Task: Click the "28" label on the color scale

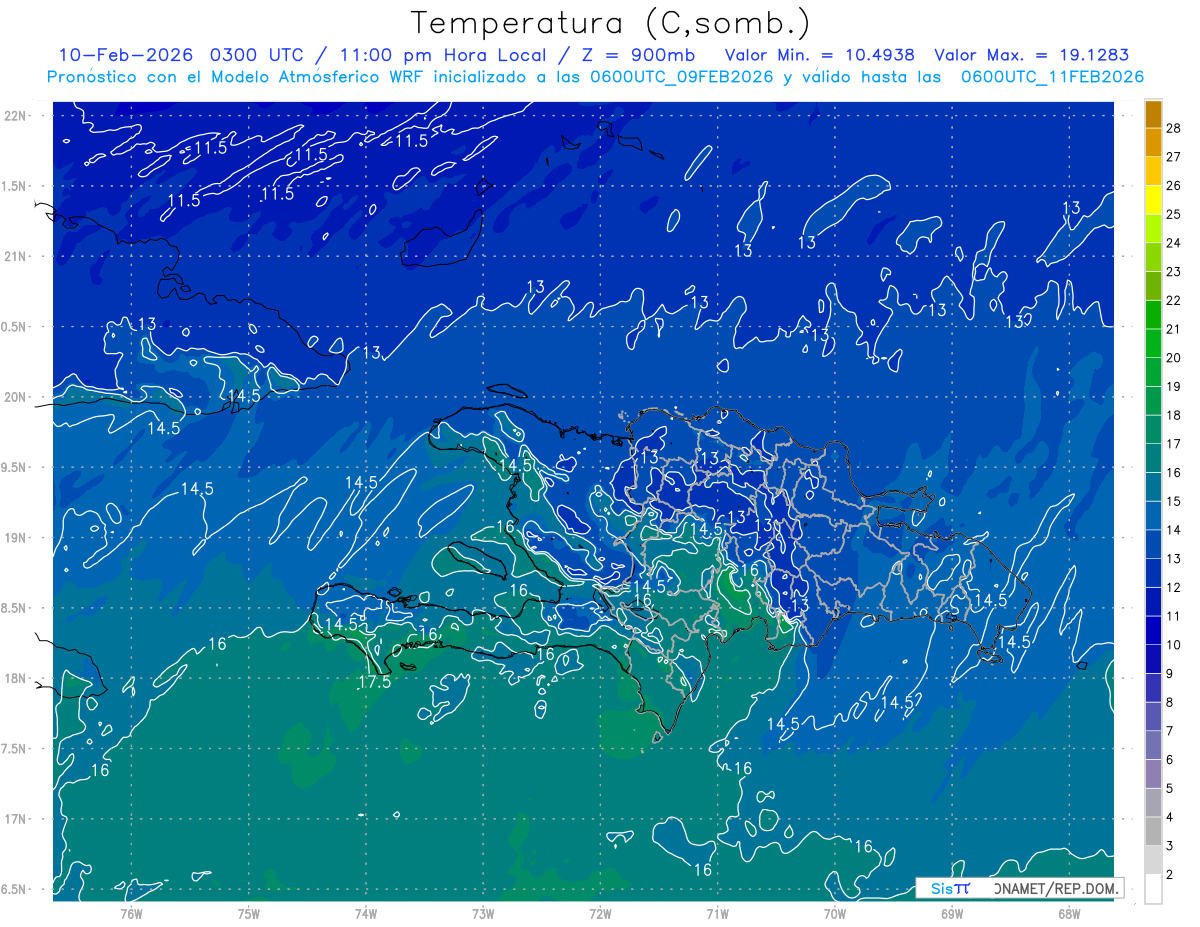Action: coord(1174,127)
